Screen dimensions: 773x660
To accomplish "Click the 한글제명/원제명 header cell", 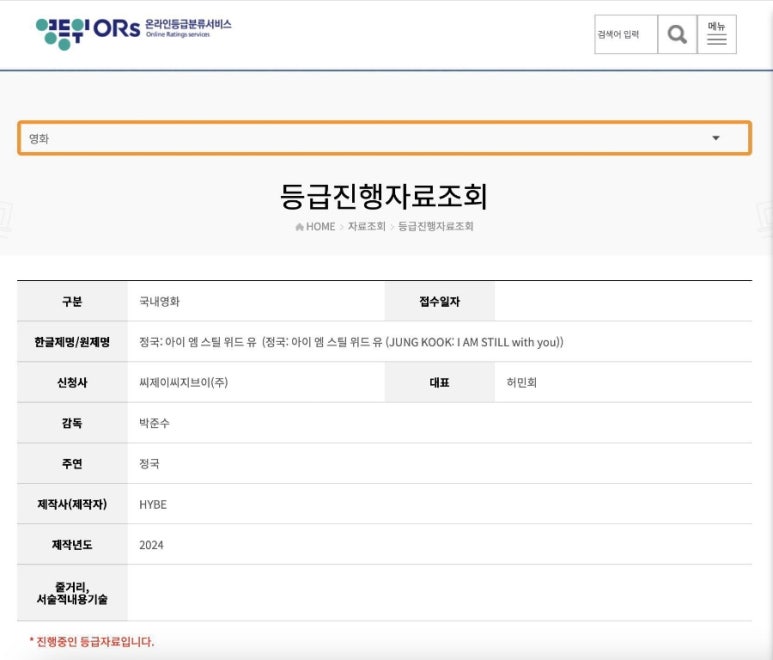I will tap(72, 342).
